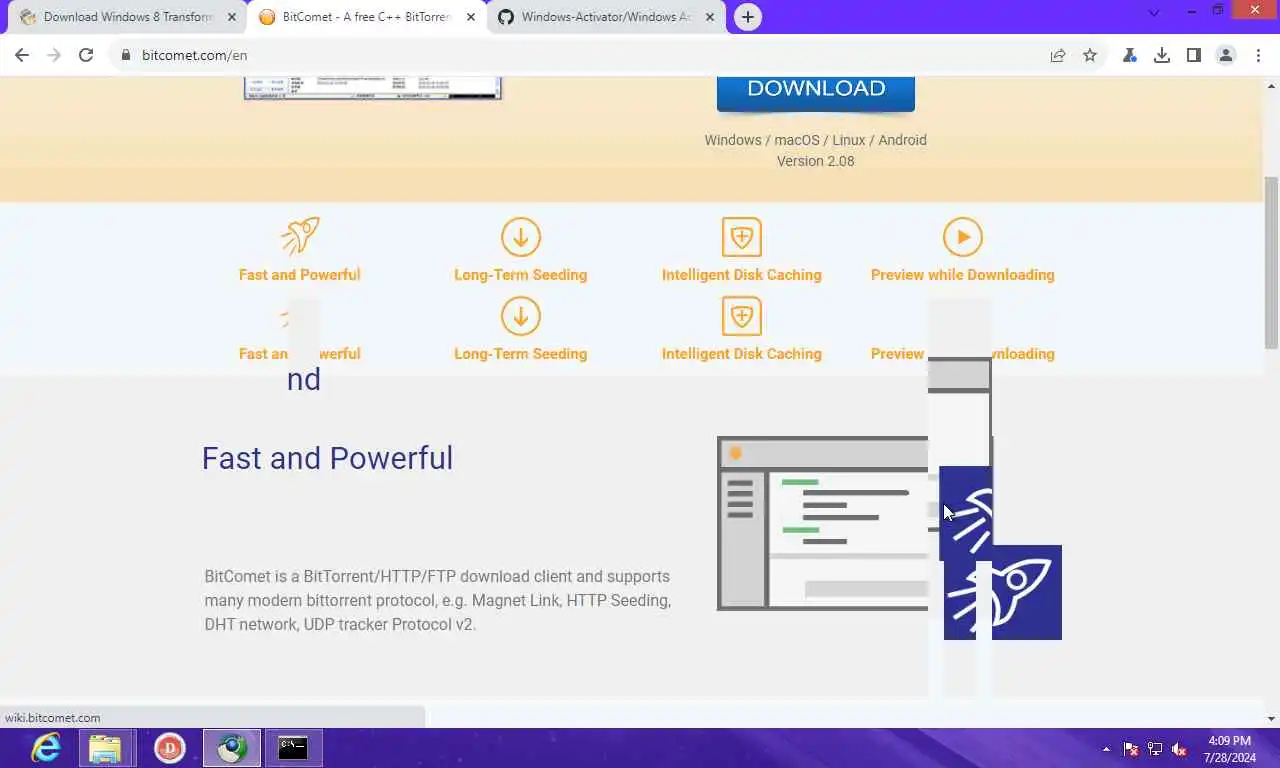Screen dimensions: 1280x768
Task: Click the Fast and Powerful heading
Action: pyautogui.click(x=327, y=458)
